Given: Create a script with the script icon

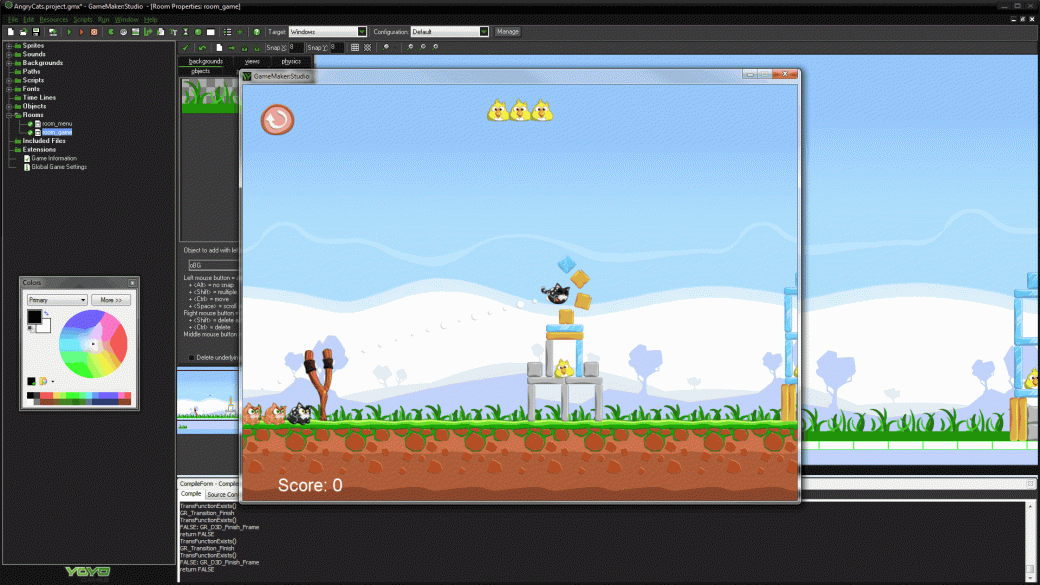Looking at the screenshot, I should [161, 32].
